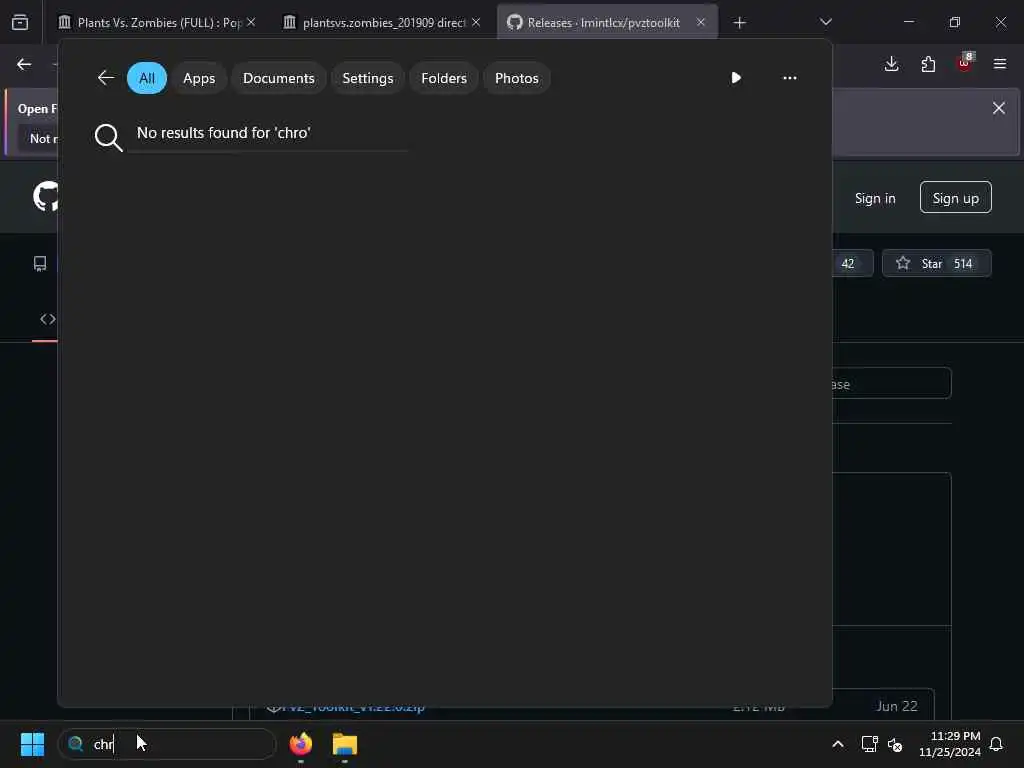
Task: Select the All search filter
Action: tap(147, 78)
